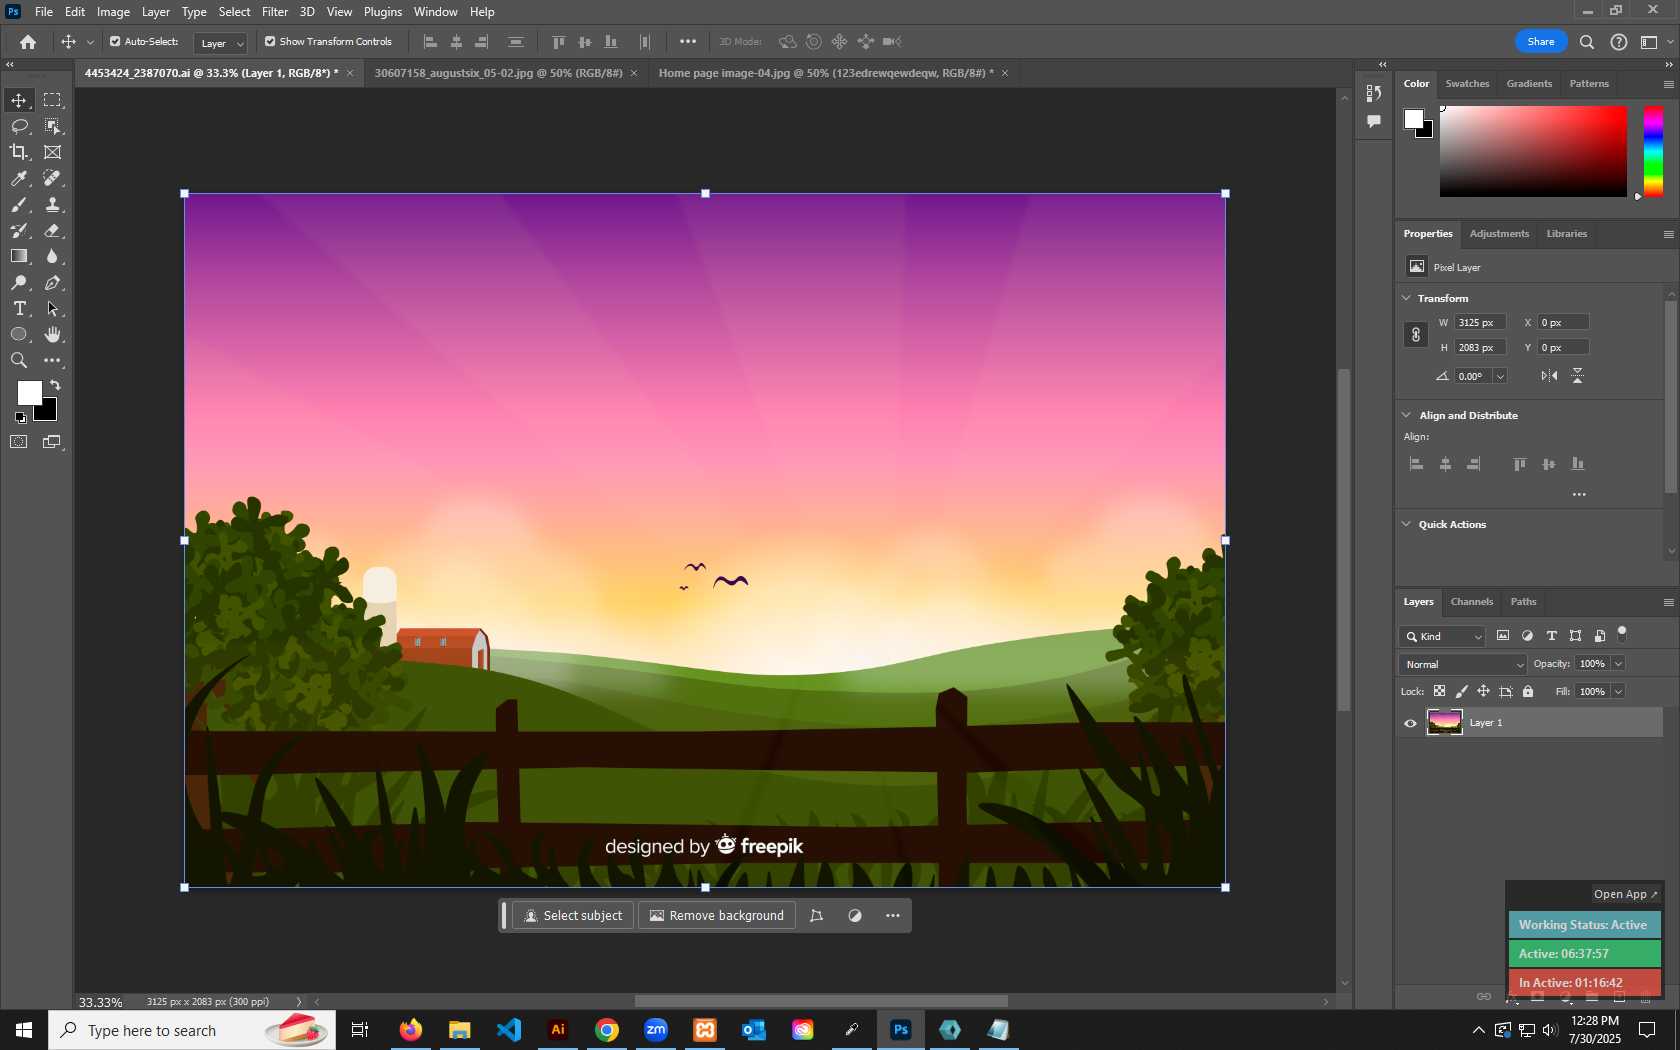
Task: Choose the Blur tool
Action: 52,256
